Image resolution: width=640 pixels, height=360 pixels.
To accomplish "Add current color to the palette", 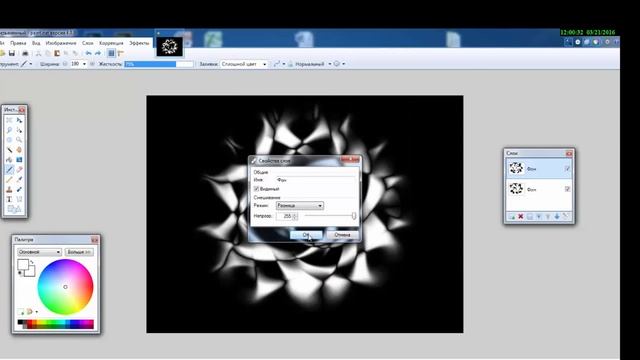I will tap(20, 312).
